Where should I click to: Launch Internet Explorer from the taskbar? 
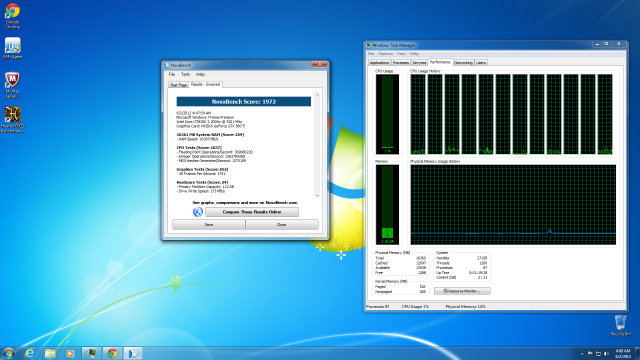(x=29, y=353)
